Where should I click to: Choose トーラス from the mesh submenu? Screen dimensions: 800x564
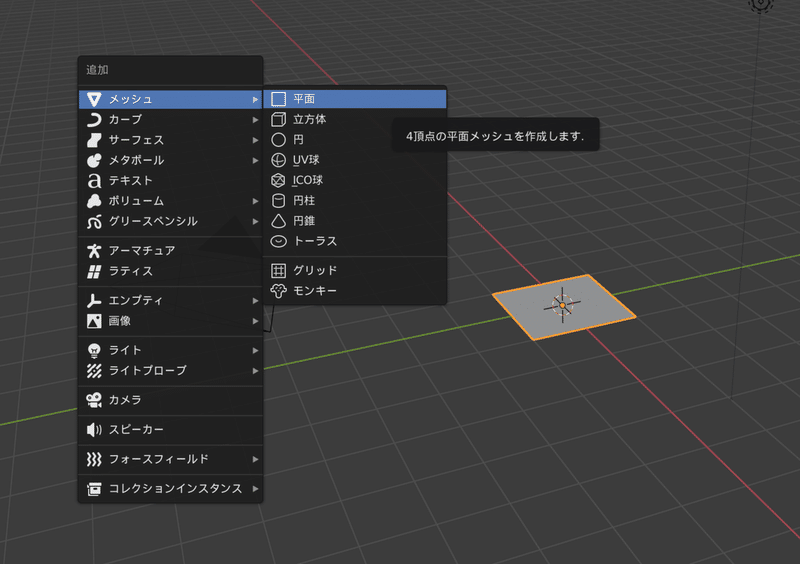tap(355, 241)
